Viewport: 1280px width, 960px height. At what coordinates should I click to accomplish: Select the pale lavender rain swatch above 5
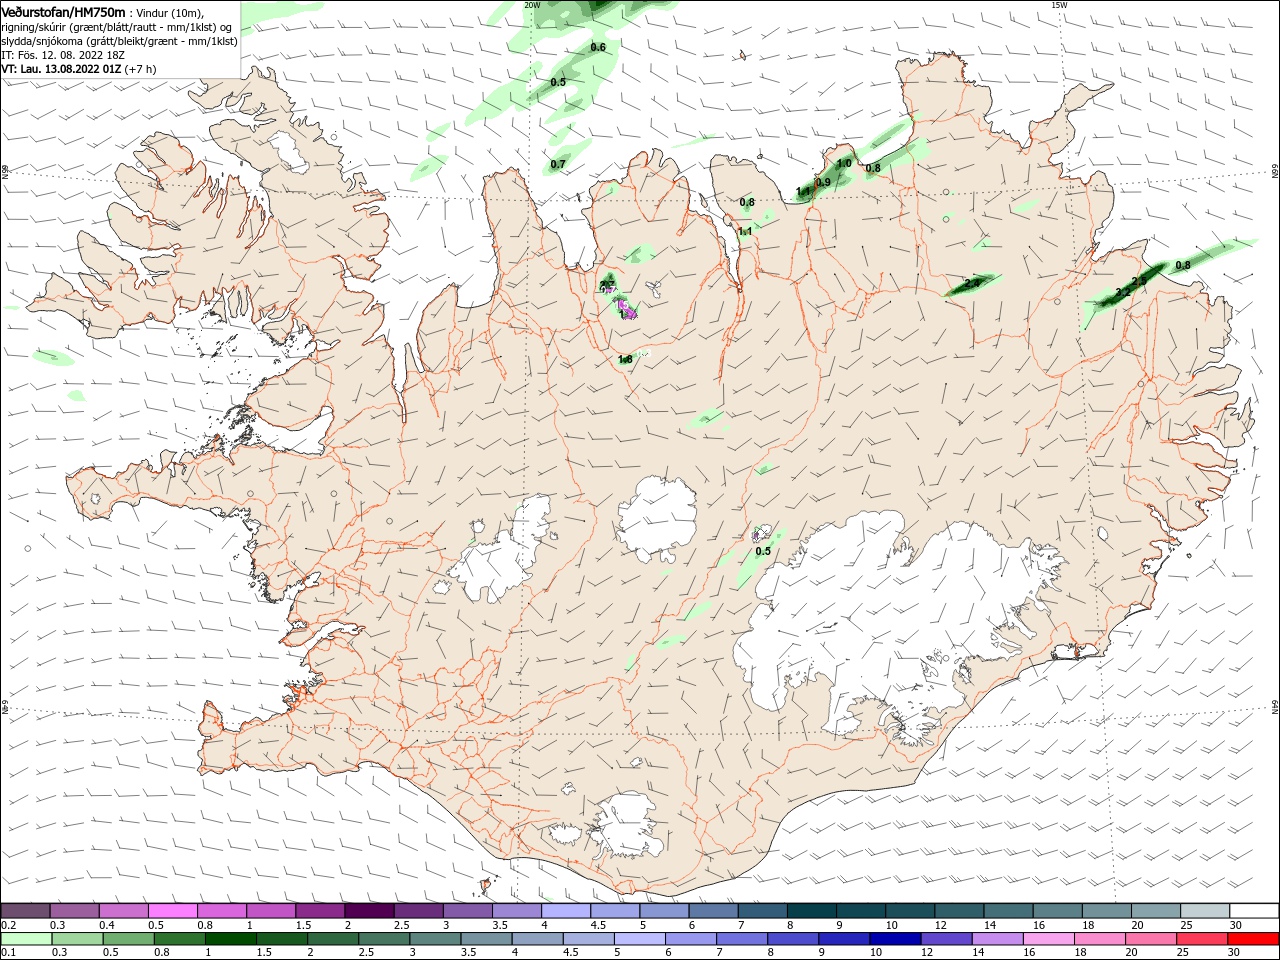[640, 939]
